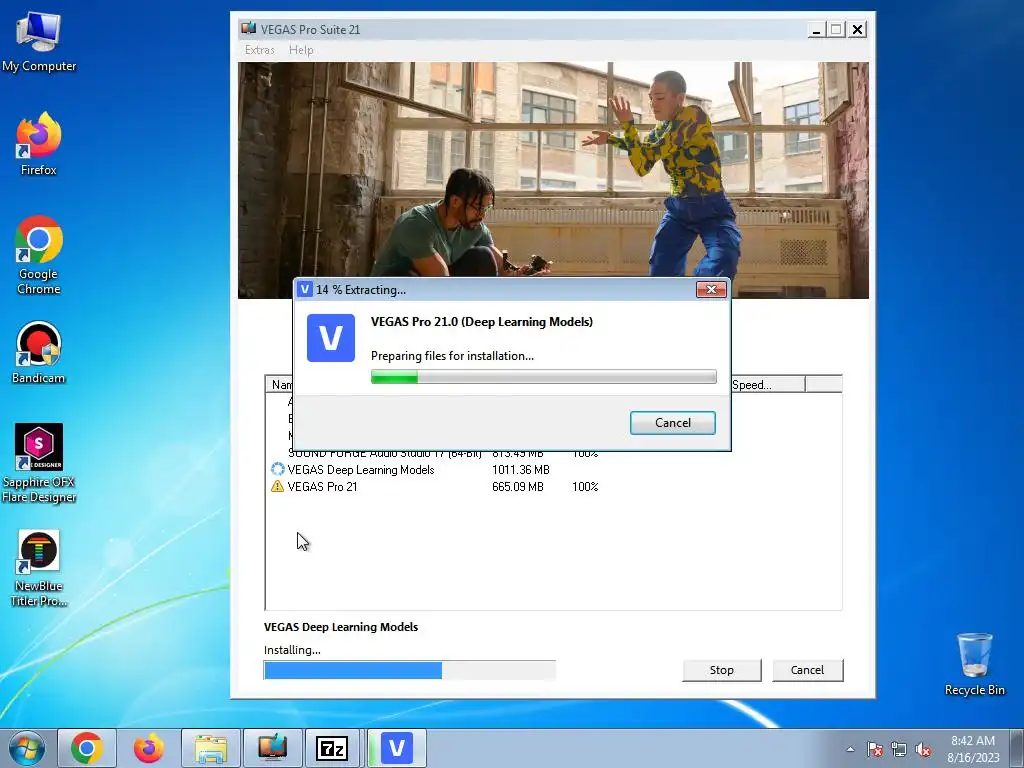Click the green extraction progress bar
This screenshot has width=1024, height=768.
tap(543, 377)
